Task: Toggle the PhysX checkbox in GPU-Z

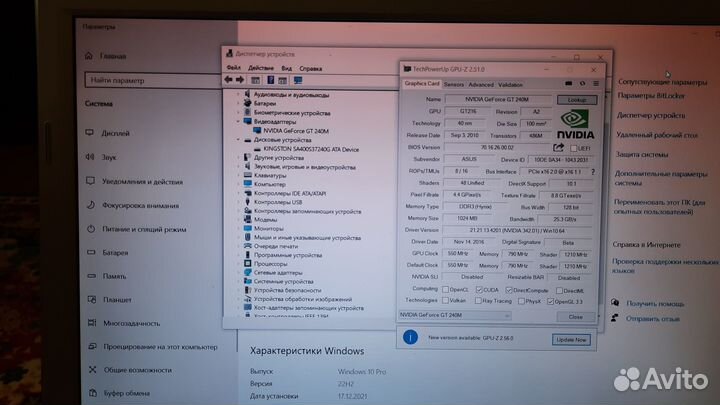Action: point(521,301)
